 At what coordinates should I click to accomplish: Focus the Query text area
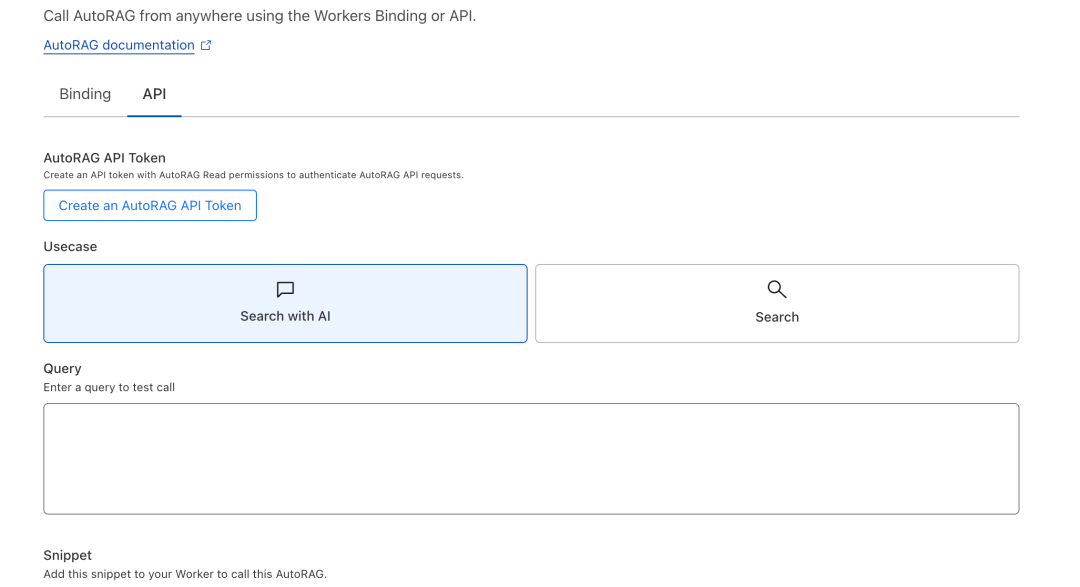click(x=531, y=458)
